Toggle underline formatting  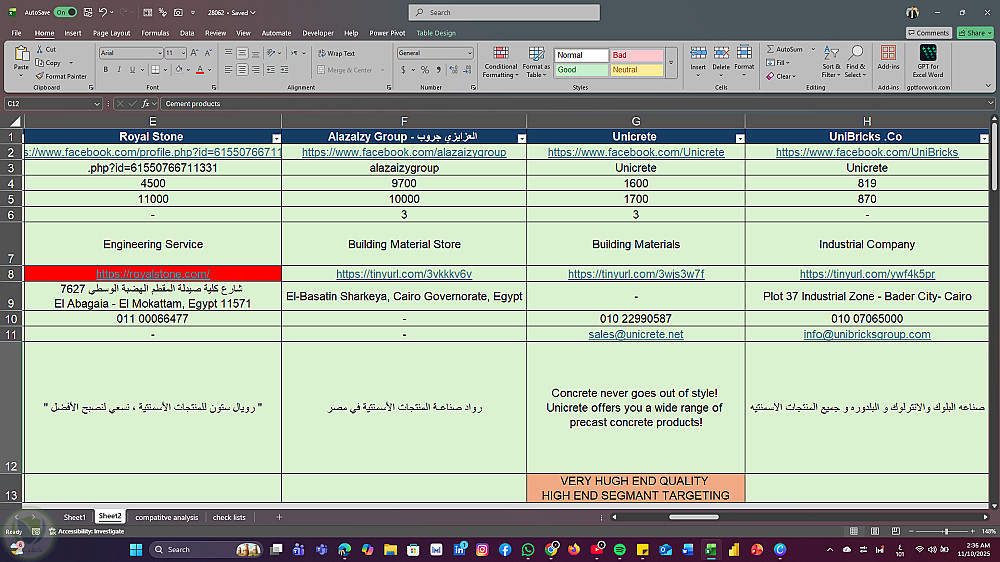coord(132,70)
